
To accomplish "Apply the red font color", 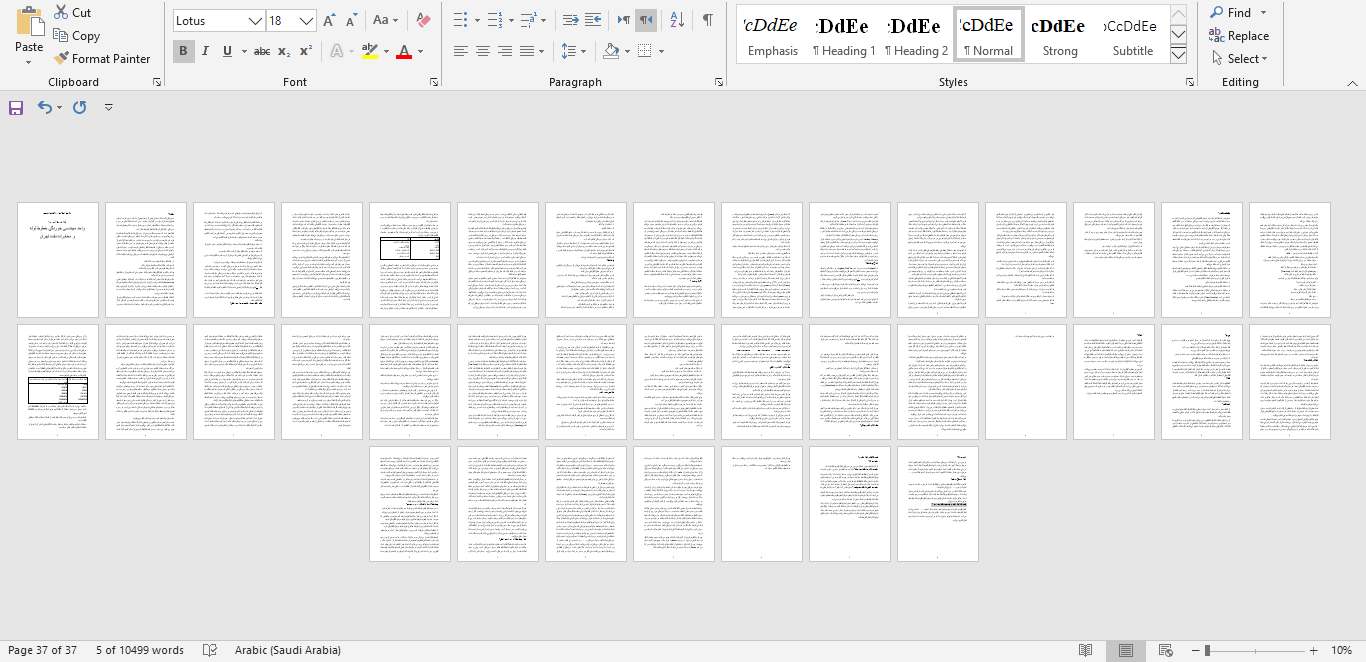I will coord(404,51).
